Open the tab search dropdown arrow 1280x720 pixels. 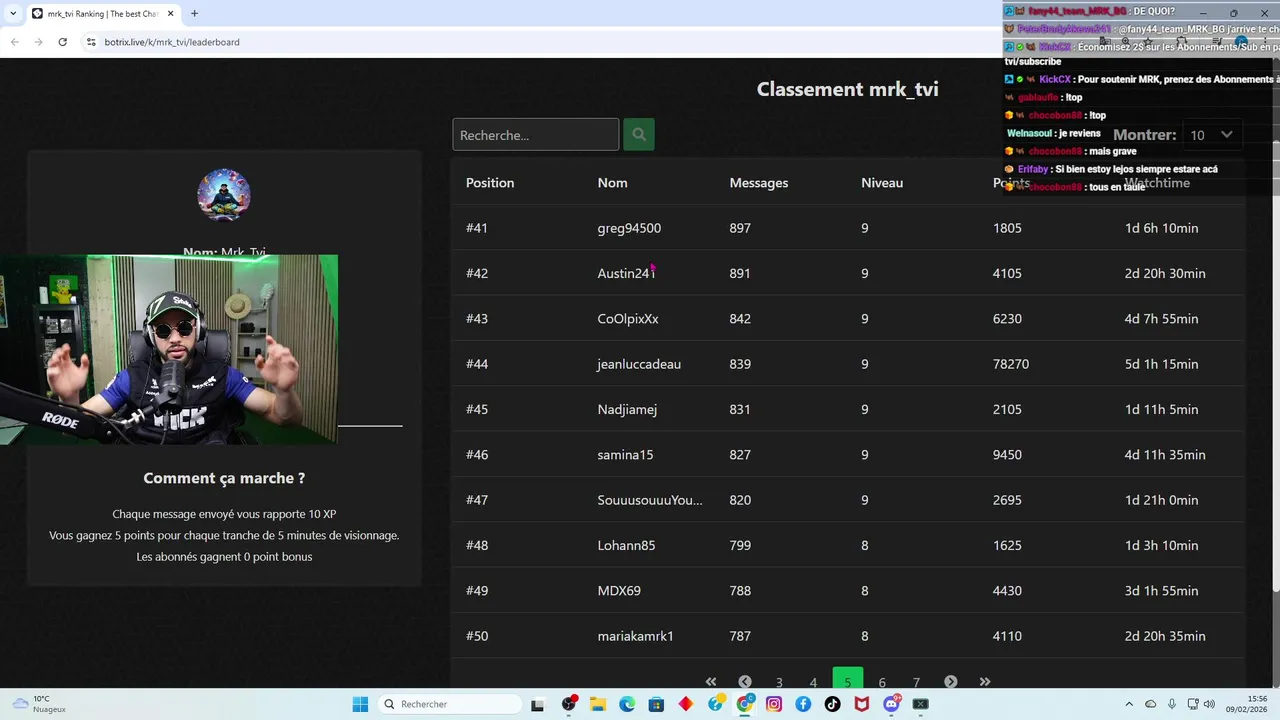(x=11, y=14)
